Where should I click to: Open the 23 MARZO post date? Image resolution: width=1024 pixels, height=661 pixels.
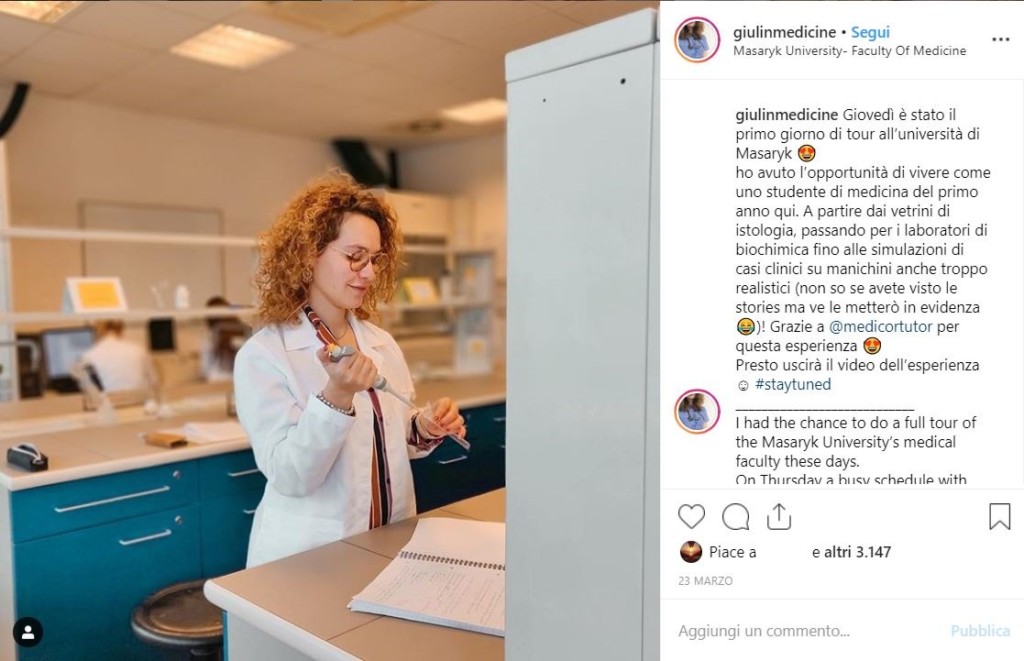tap(705, 581)
